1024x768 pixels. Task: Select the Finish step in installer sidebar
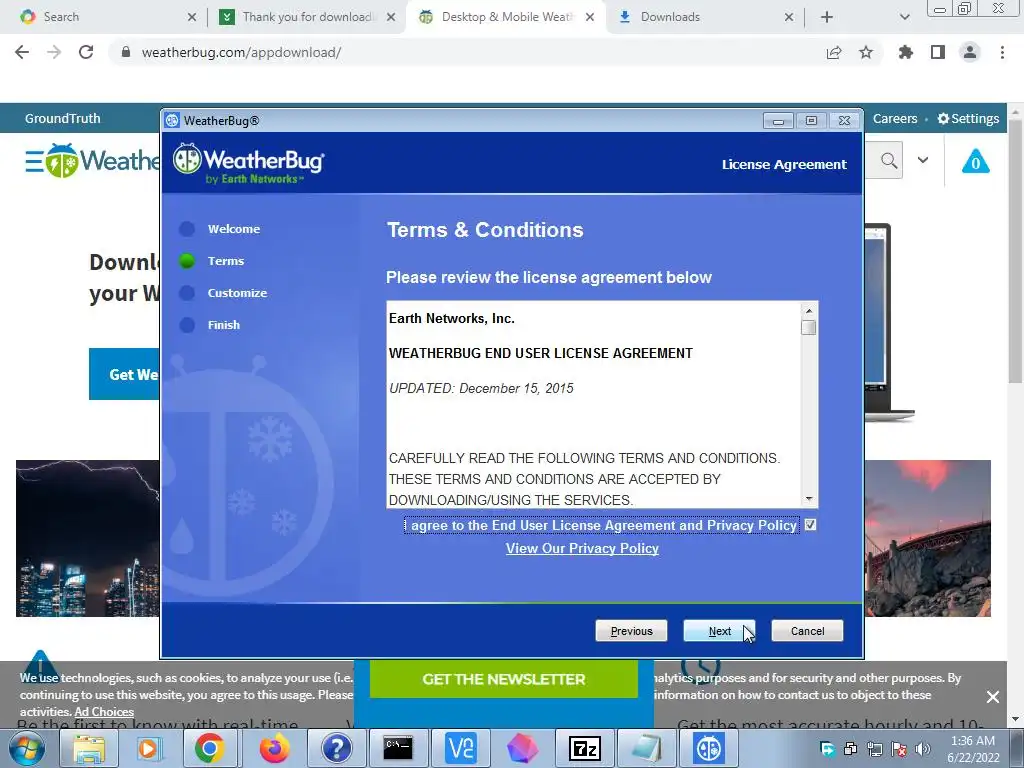pos(223,325)
